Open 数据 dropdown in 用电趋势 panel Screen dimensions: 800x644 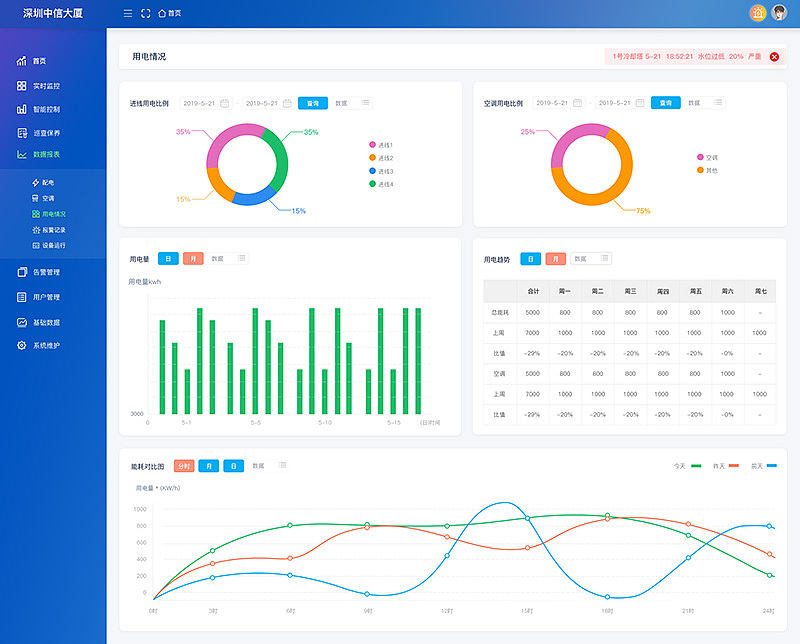point(591,259)
